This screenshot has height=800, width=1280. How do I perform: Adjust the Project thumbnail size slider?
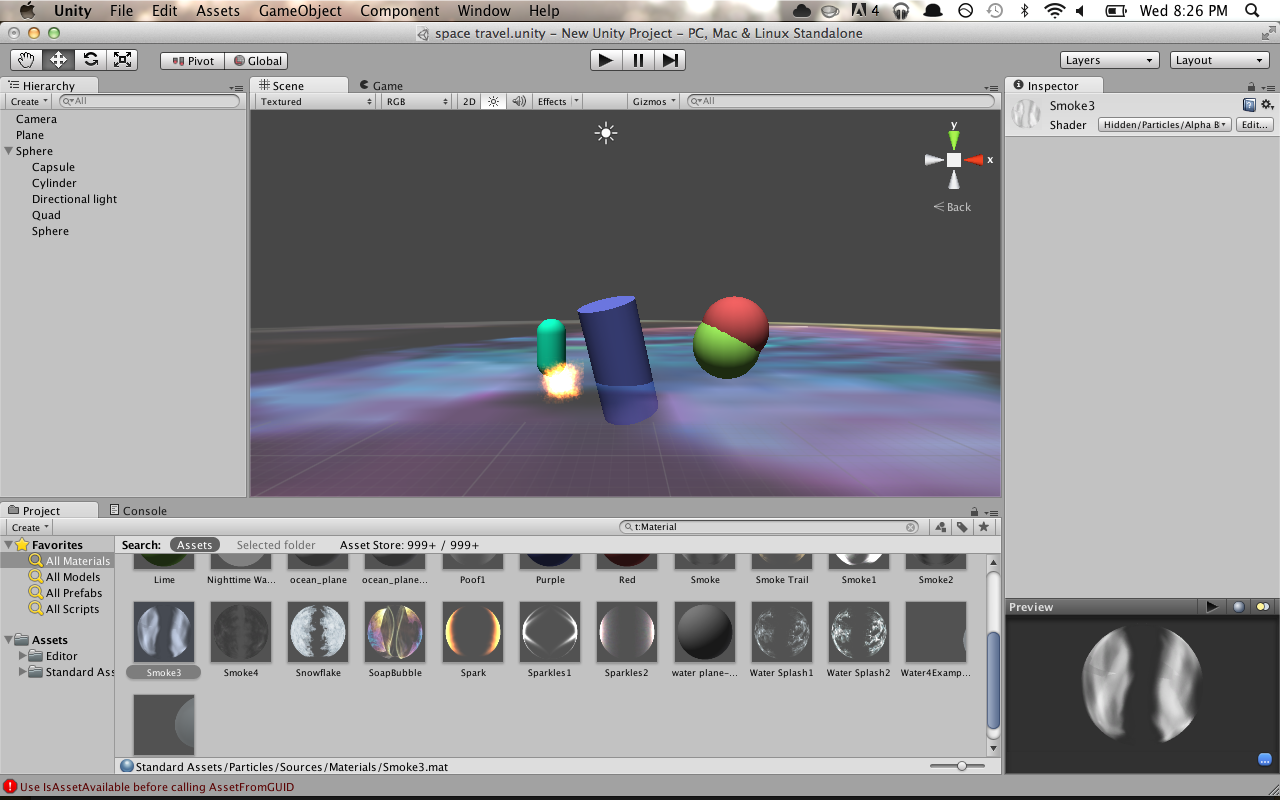pos(962,766)
